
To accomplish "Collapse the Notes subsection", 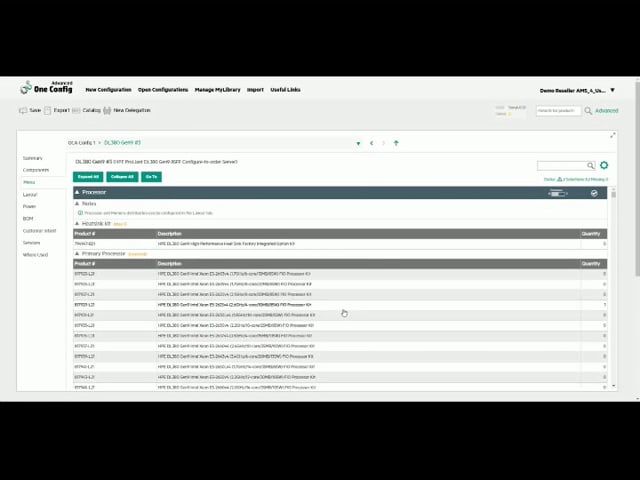I will [x=77, y=203].
